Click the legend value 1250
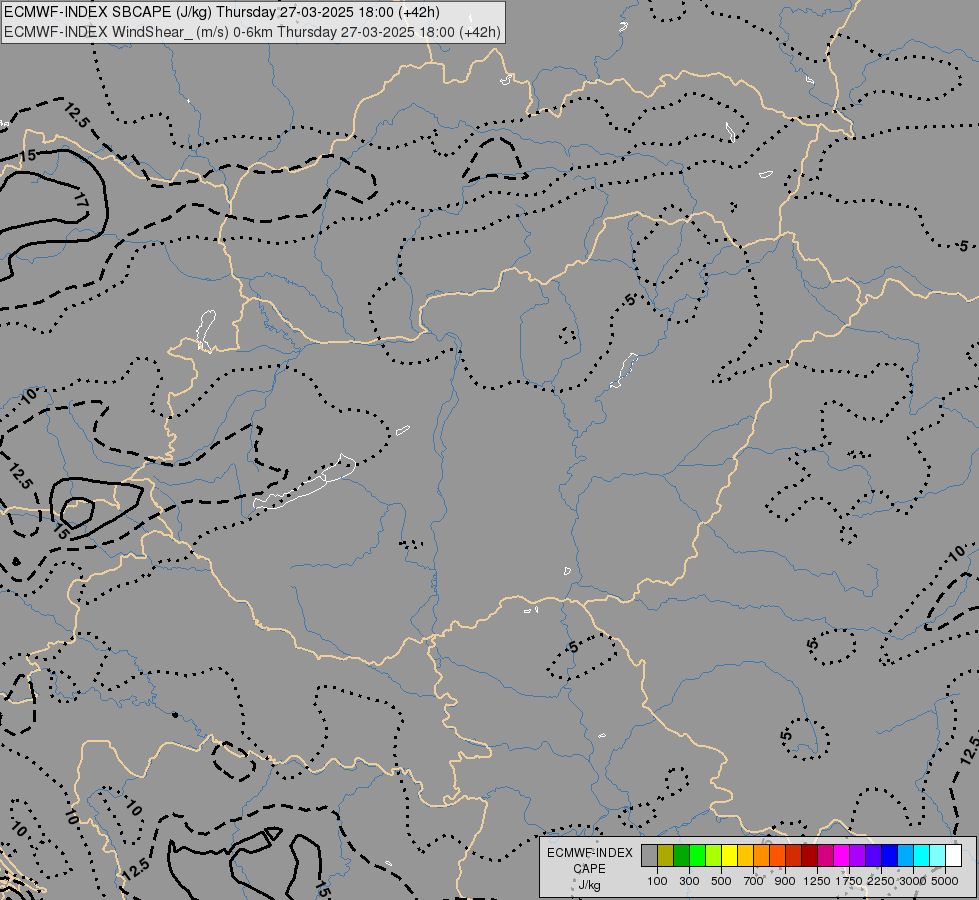Image resolution: width=979 pixels, height=900 pixels. [x=817, y=881]
